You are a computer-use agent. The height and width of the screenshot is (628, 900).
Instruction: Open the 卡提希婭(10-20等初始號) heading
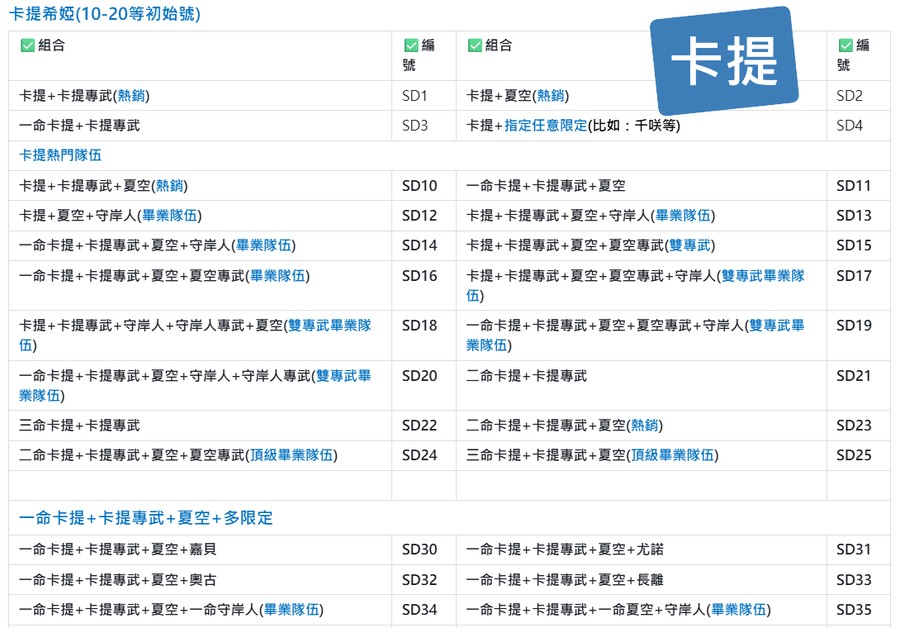point(104,14)
